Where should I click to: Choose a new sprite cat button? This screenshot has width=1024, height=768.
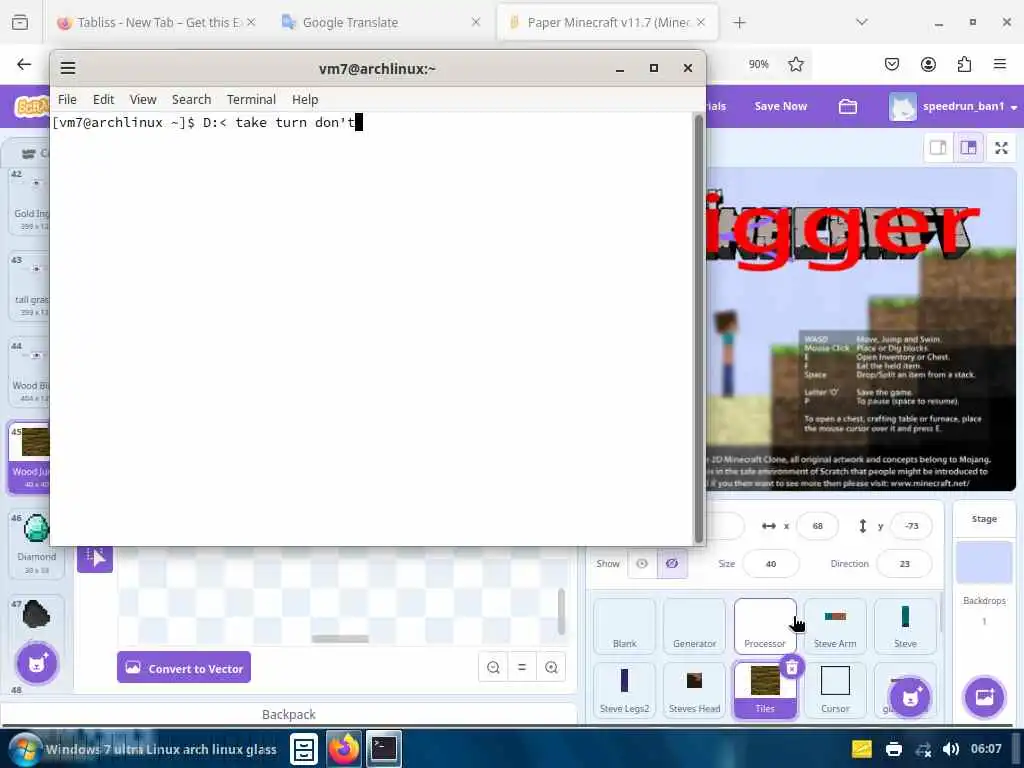point(910,697)
